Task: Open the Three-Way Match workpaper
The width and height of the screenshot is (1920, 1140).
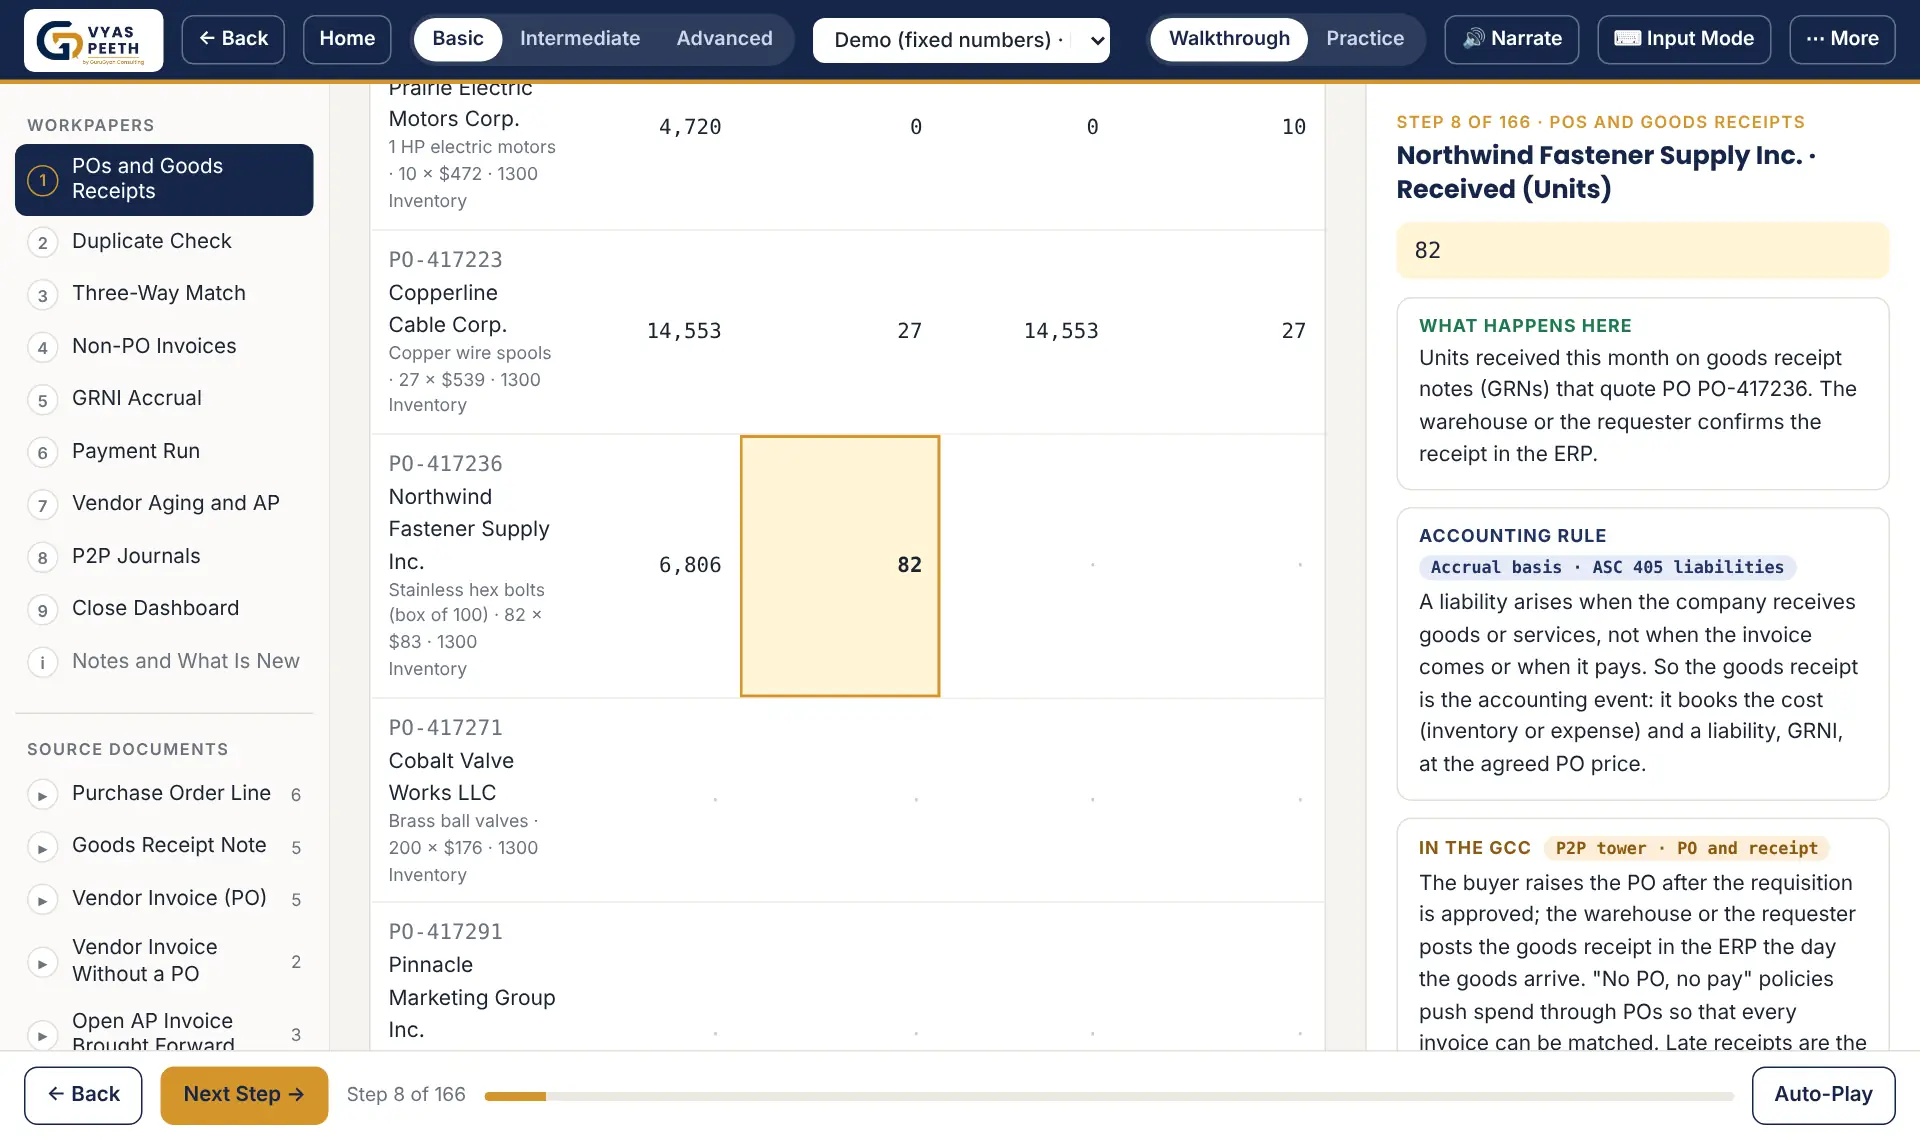Action: pos(164,294)
